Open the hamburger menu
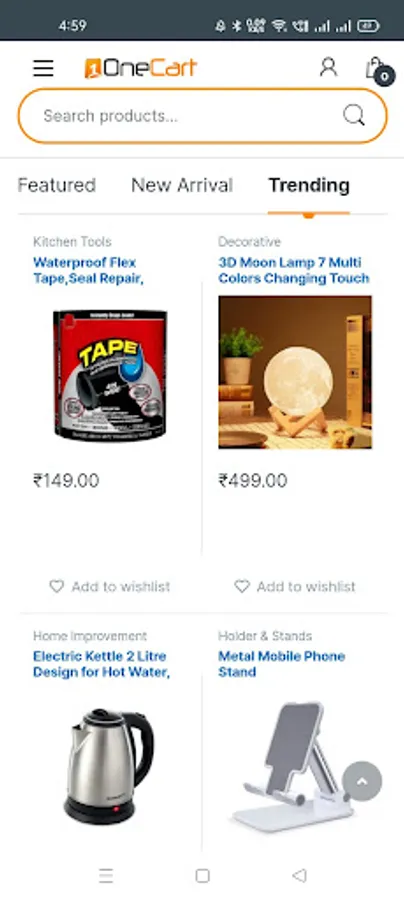The height and width of the screenshot is (900, 404). point(43,68)
